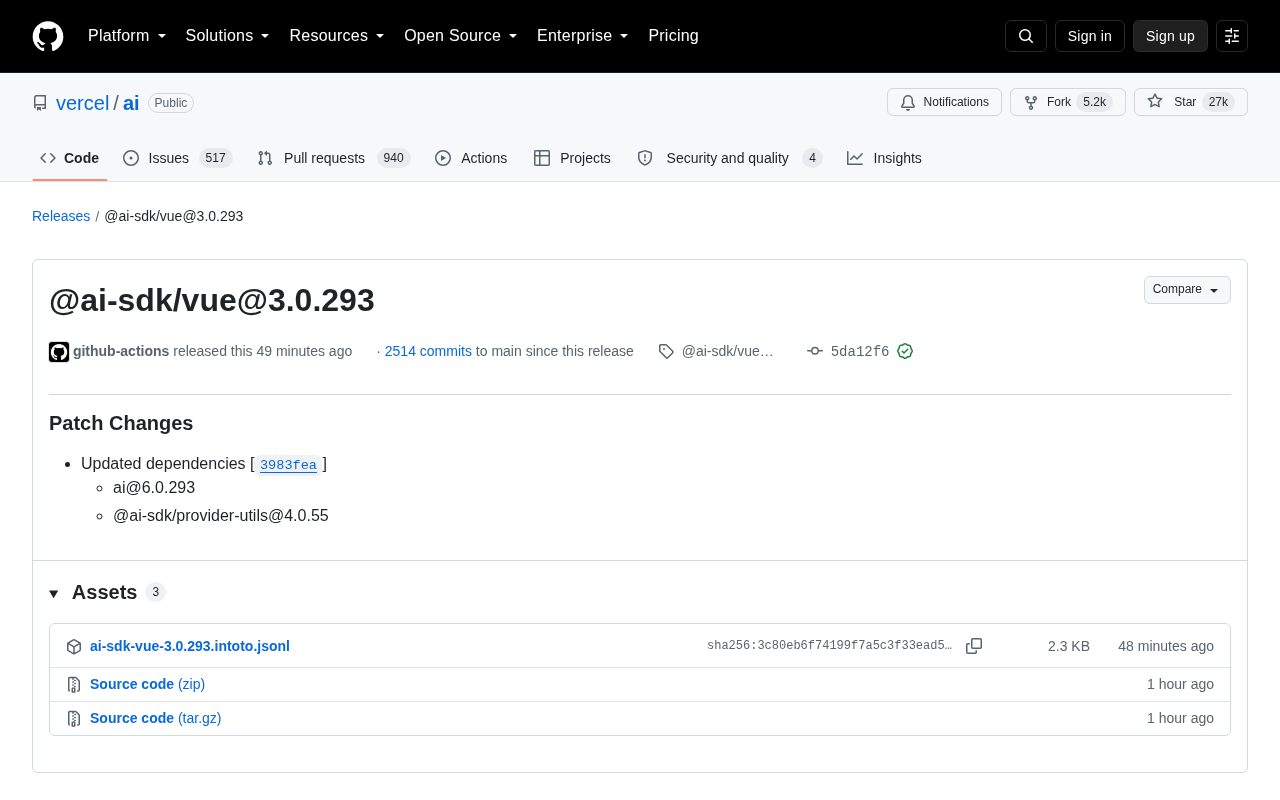Viewport: 1280px width, 800px height.
Task: Expand the Open Source dropdown menu
Action: click(x=461, y=36)
